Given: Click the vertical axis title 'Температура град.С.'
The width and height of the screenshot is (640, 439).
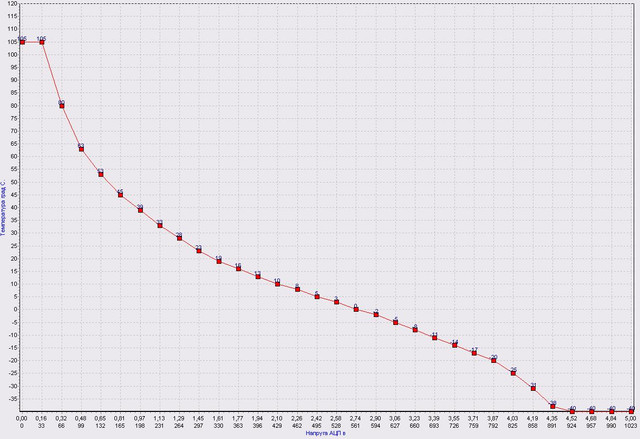Looking at the screenshot, I should tap(3, 206).
